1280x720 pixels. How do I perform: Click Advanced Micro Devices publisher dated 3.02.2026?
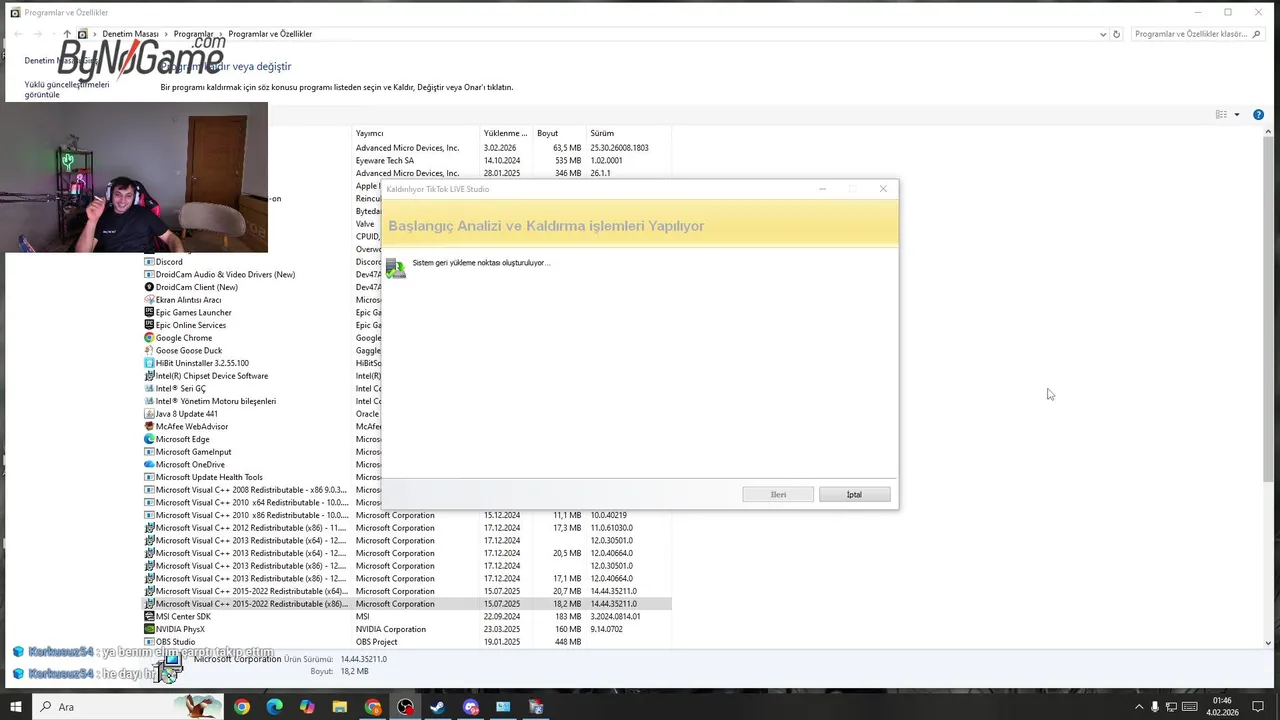(x=407, y=148)
